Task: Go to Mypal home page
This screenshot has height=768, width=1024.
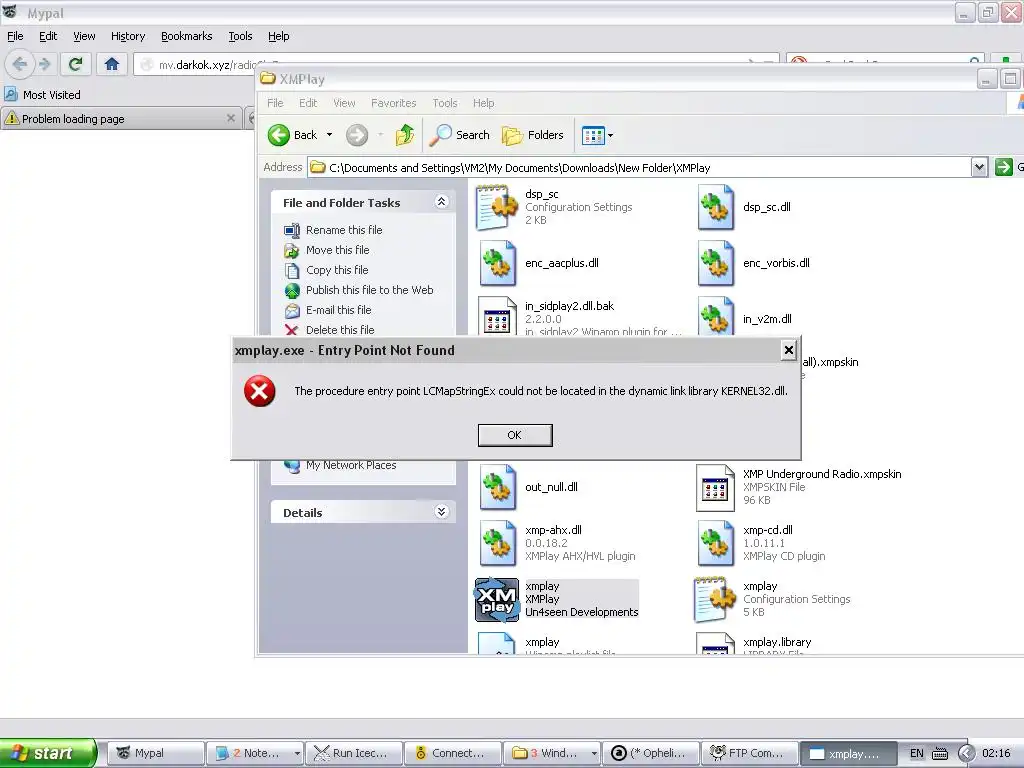Action: click(112, 64)
